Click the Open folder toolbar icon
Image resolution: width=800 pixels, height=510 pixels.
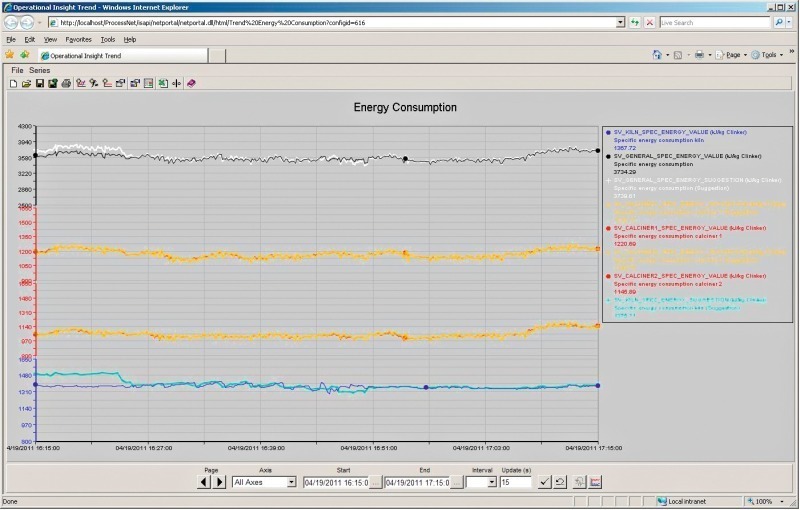tap(26, 84)
